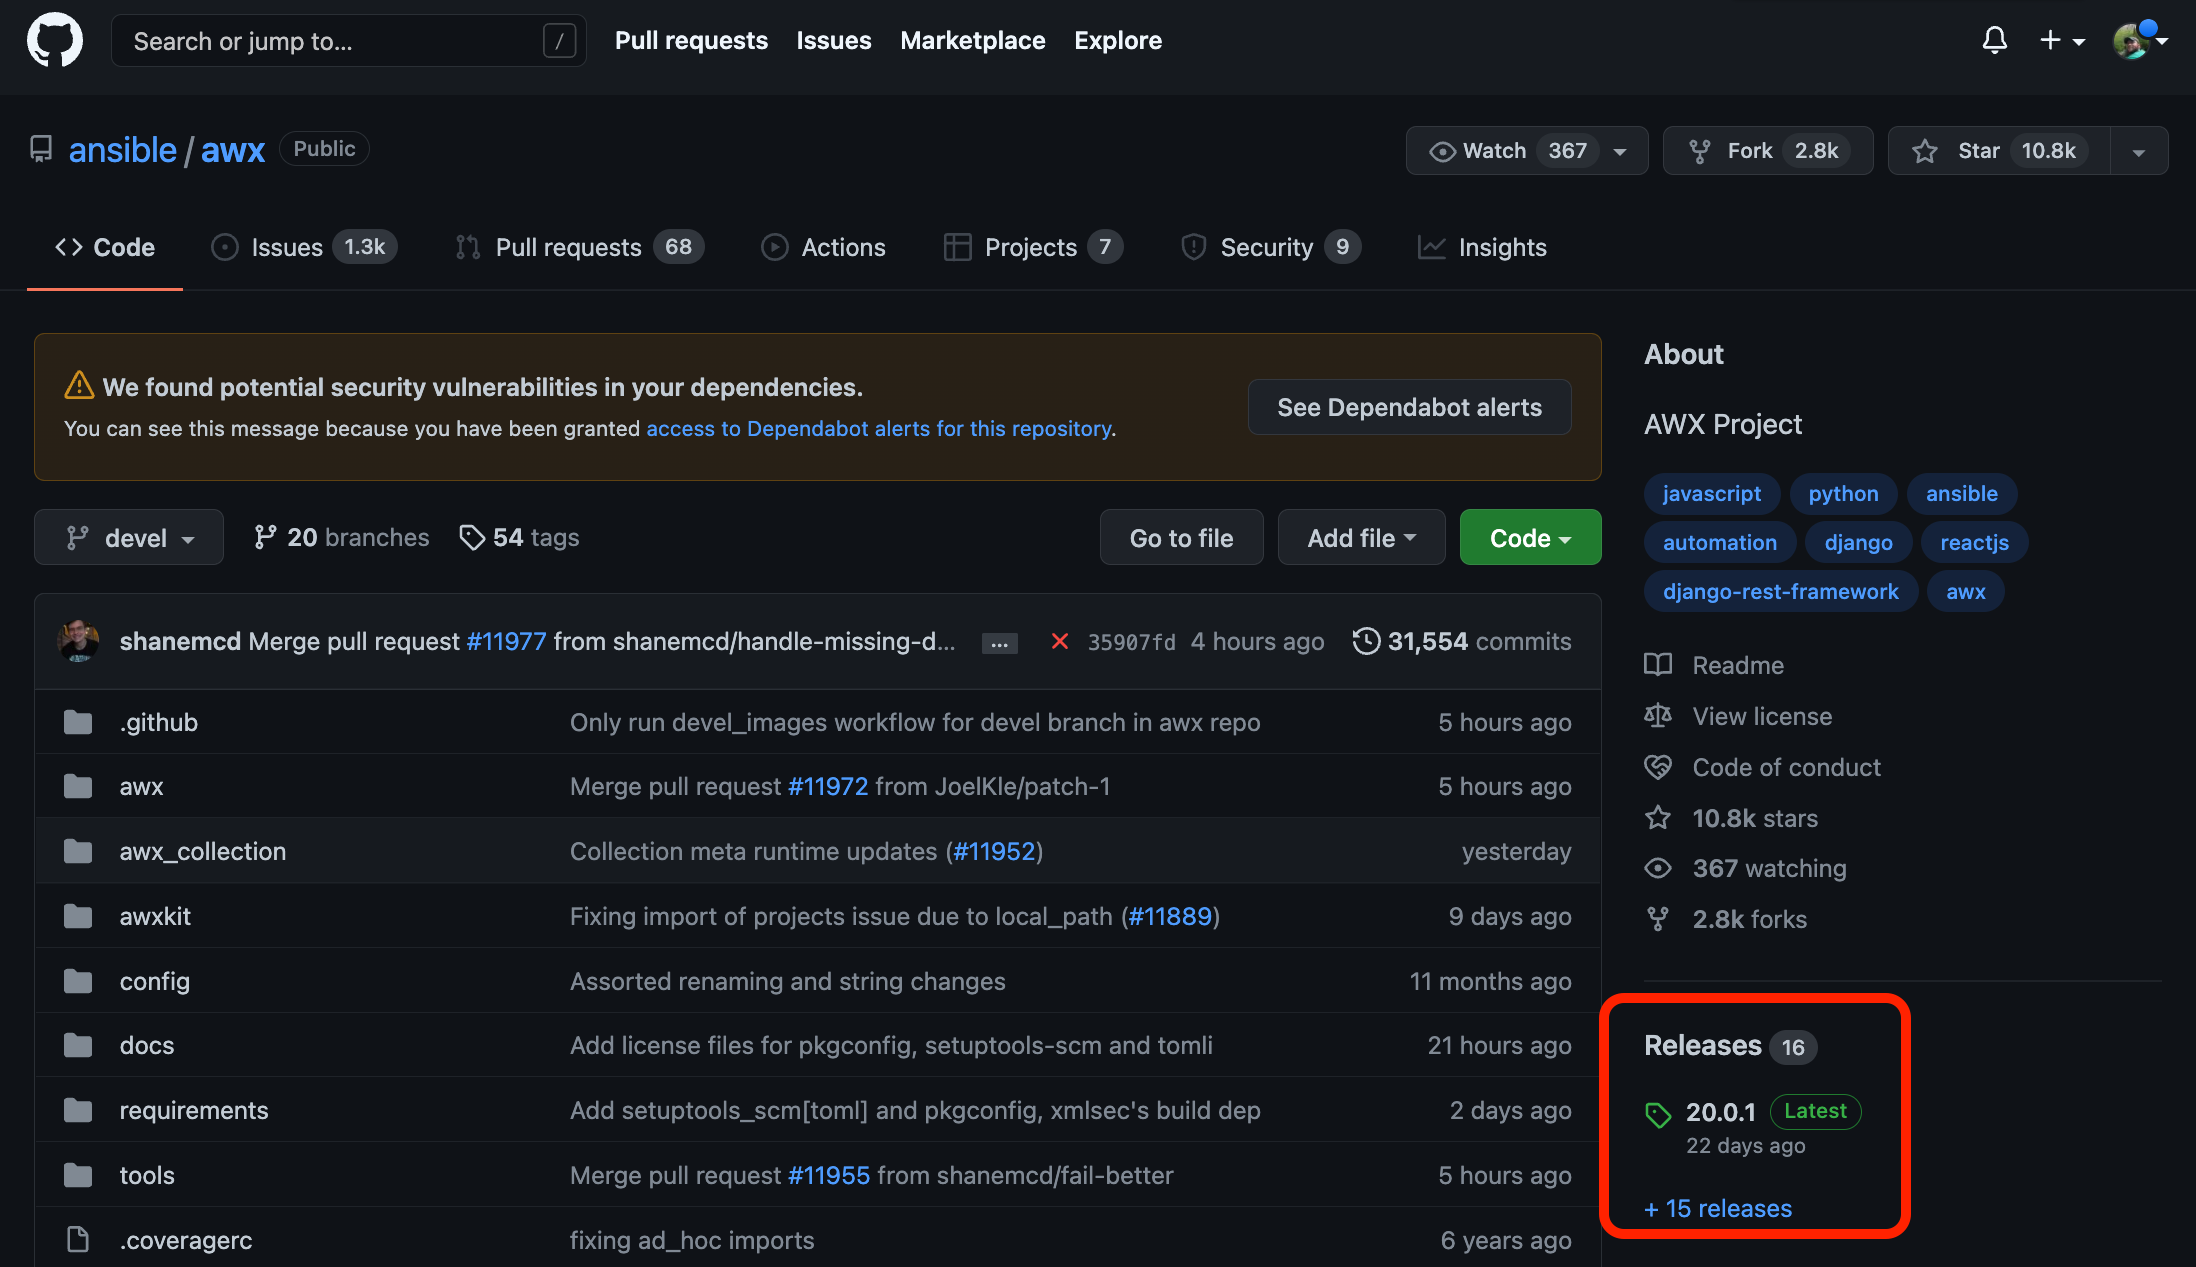
Task: Open the star lists dropdown arrow
Action: click(2138, 151)
